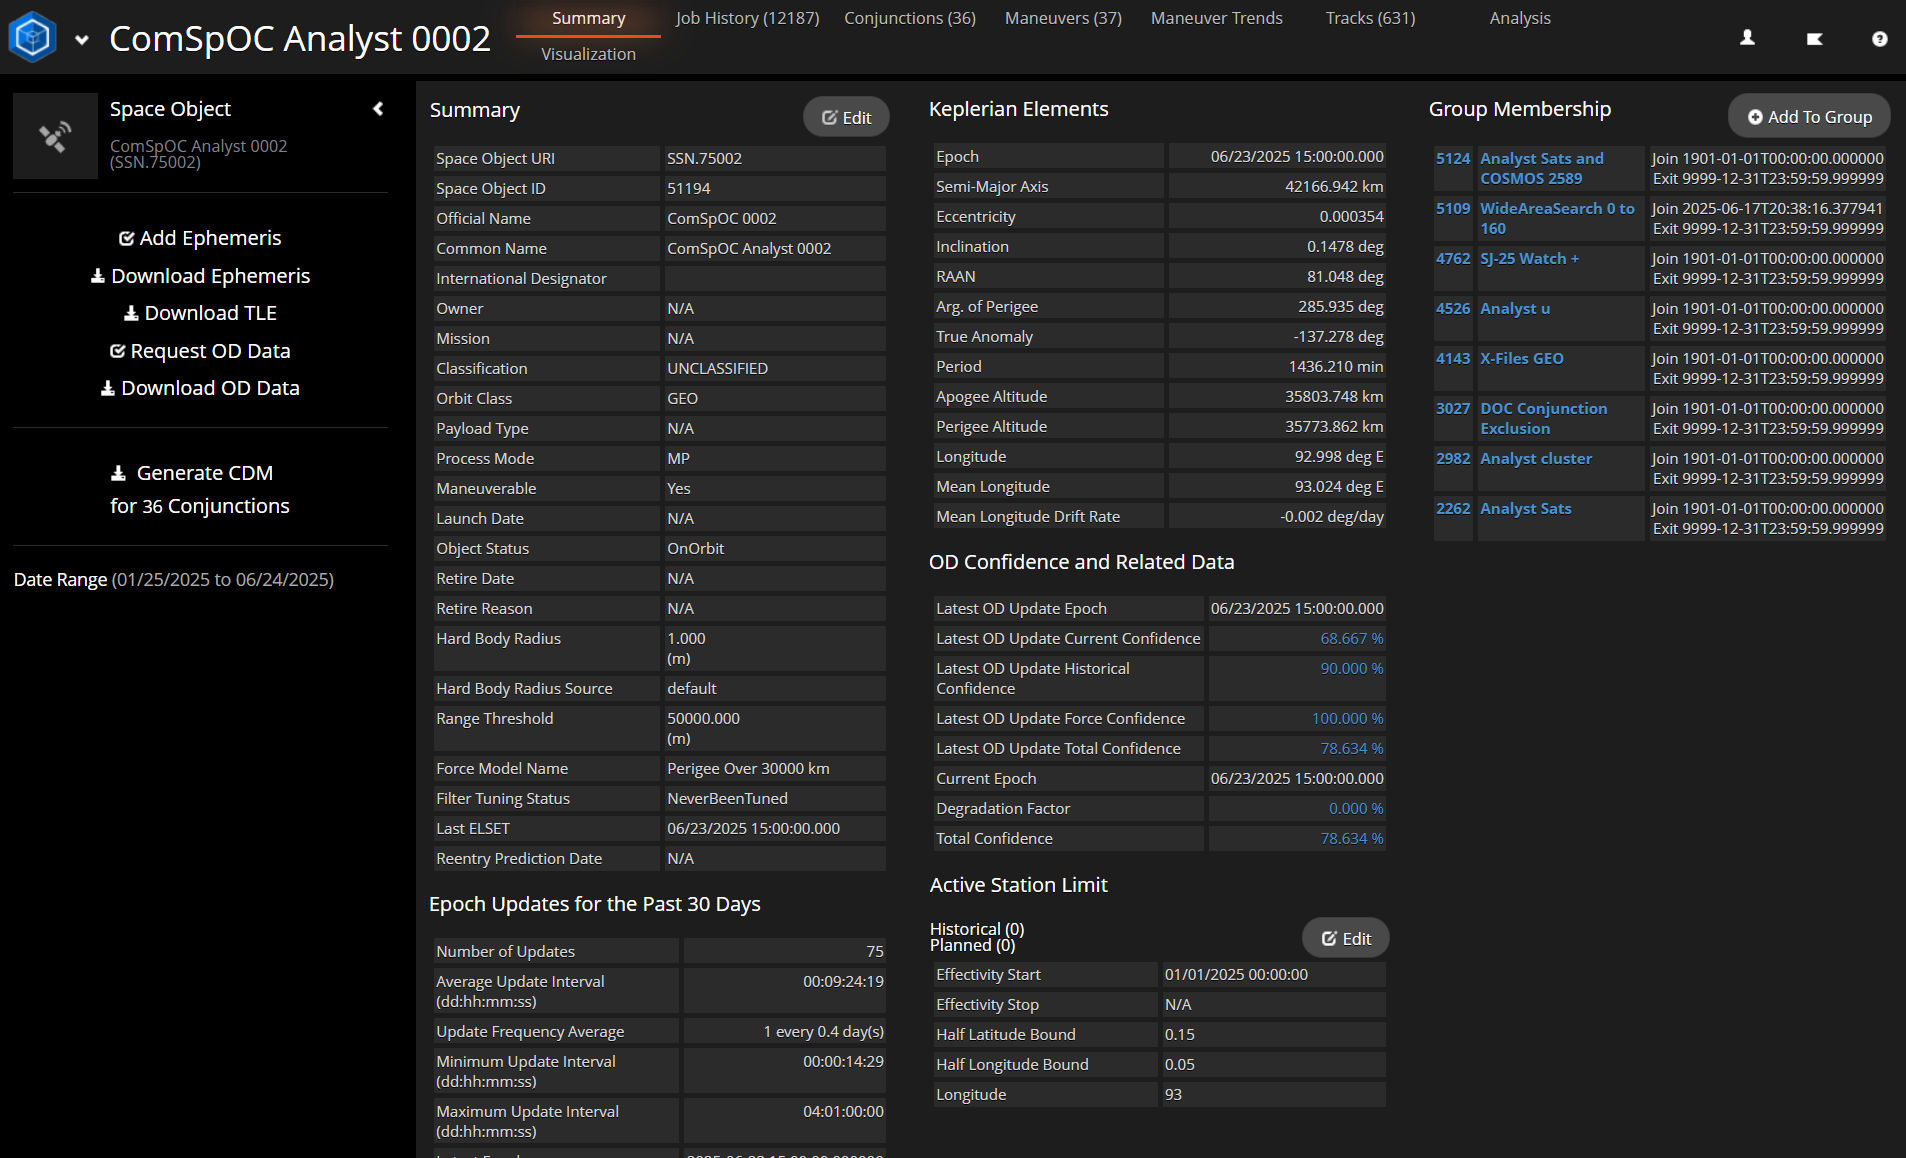Select the Visualization sub-tab

click(588, 54)
